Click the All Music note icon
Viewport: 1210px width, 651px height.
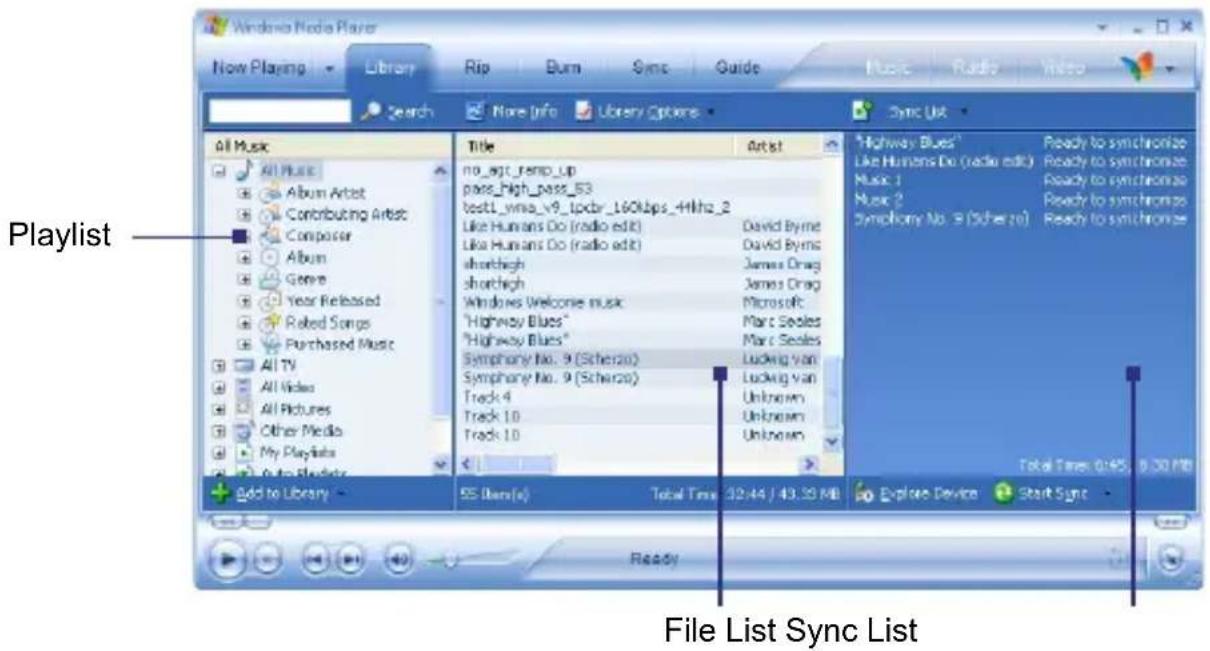(x=243, y=172)
